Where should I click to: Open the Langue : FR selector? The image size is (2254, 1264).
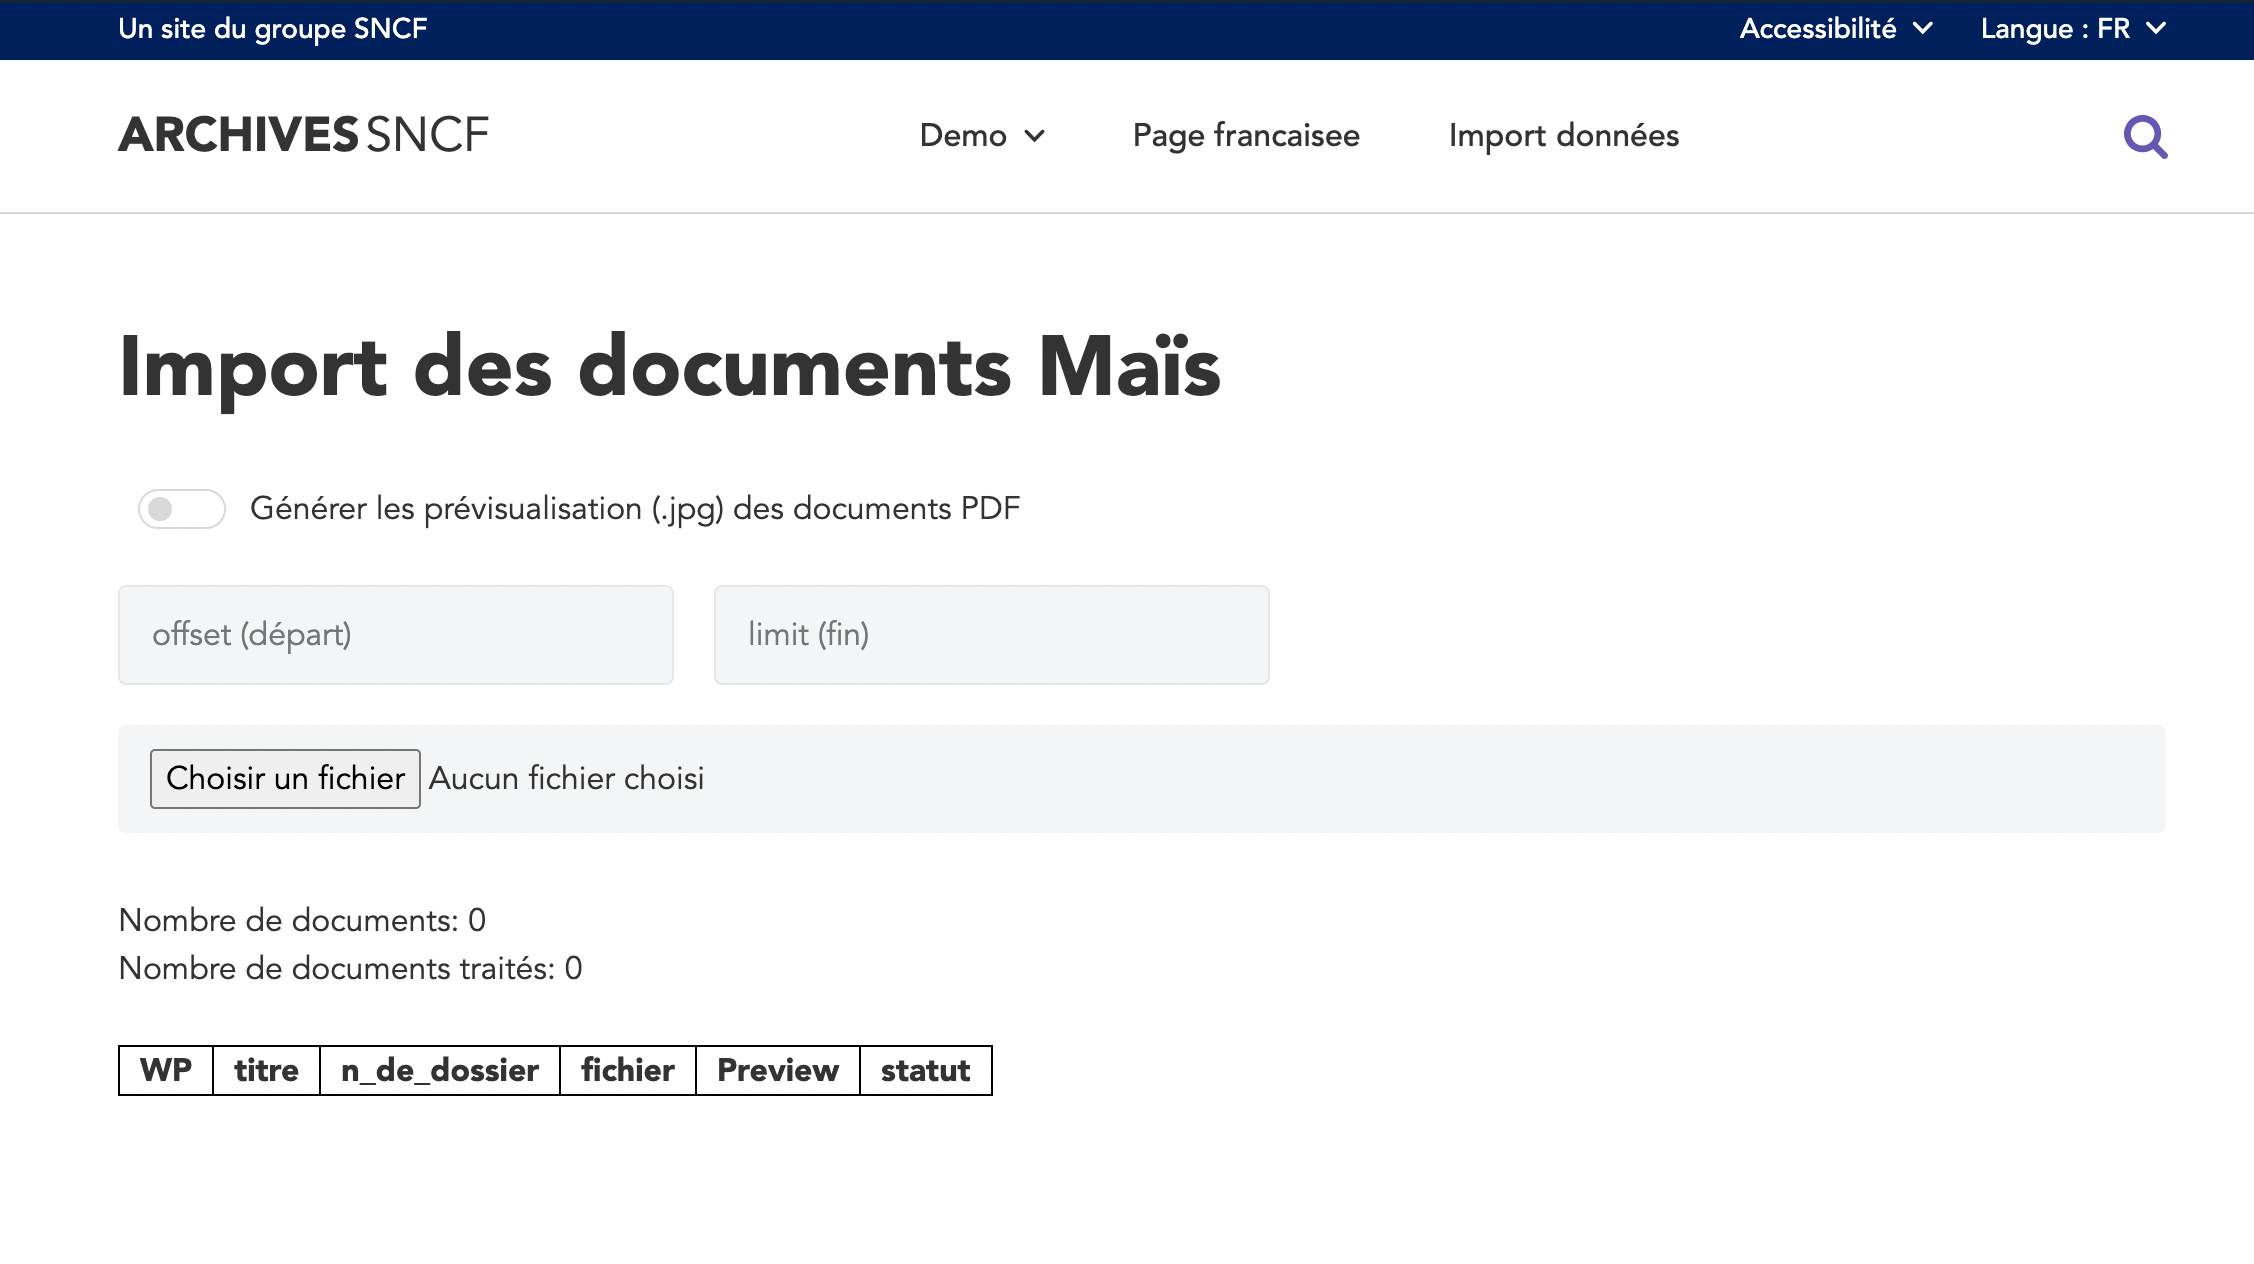(2073, 29)
